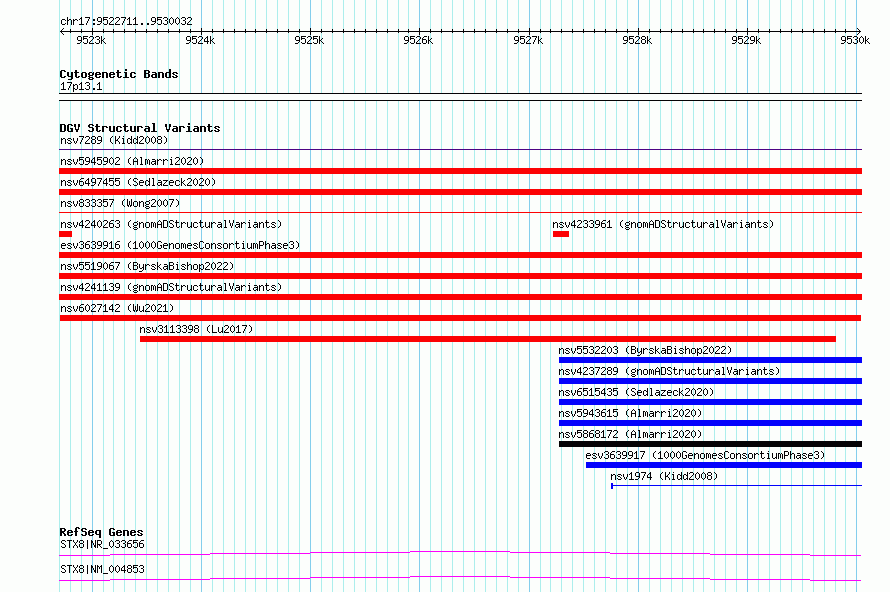Click the DGV Structural Variants track title
The height and width of the screenshot is (592, 890).
(140, 128)
